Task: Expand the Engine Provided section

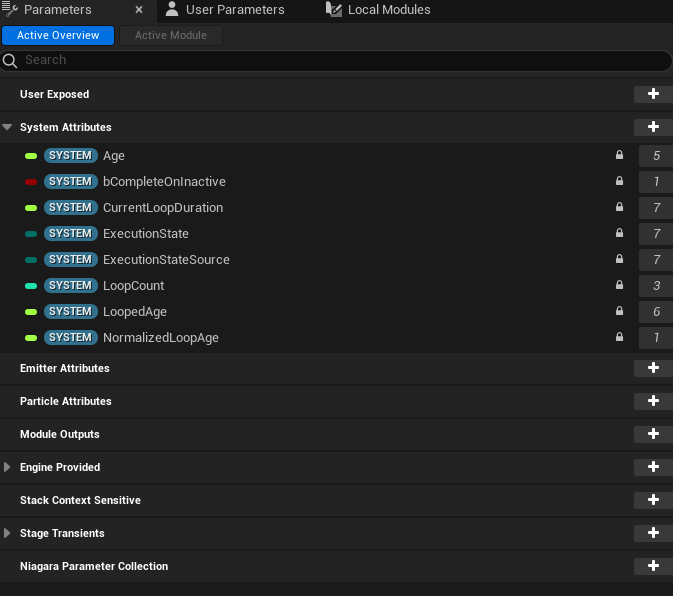Action: click(x=7, y=467)
